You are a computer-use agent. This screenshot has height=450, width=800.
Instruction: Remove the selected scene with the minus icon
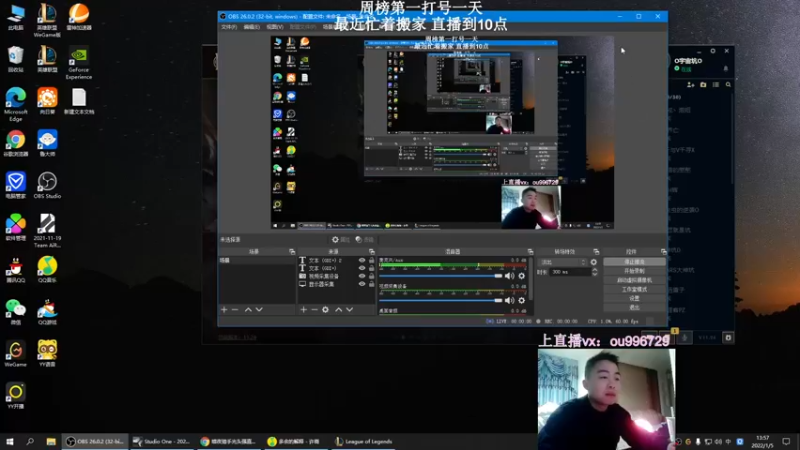[x=235, y=310]
